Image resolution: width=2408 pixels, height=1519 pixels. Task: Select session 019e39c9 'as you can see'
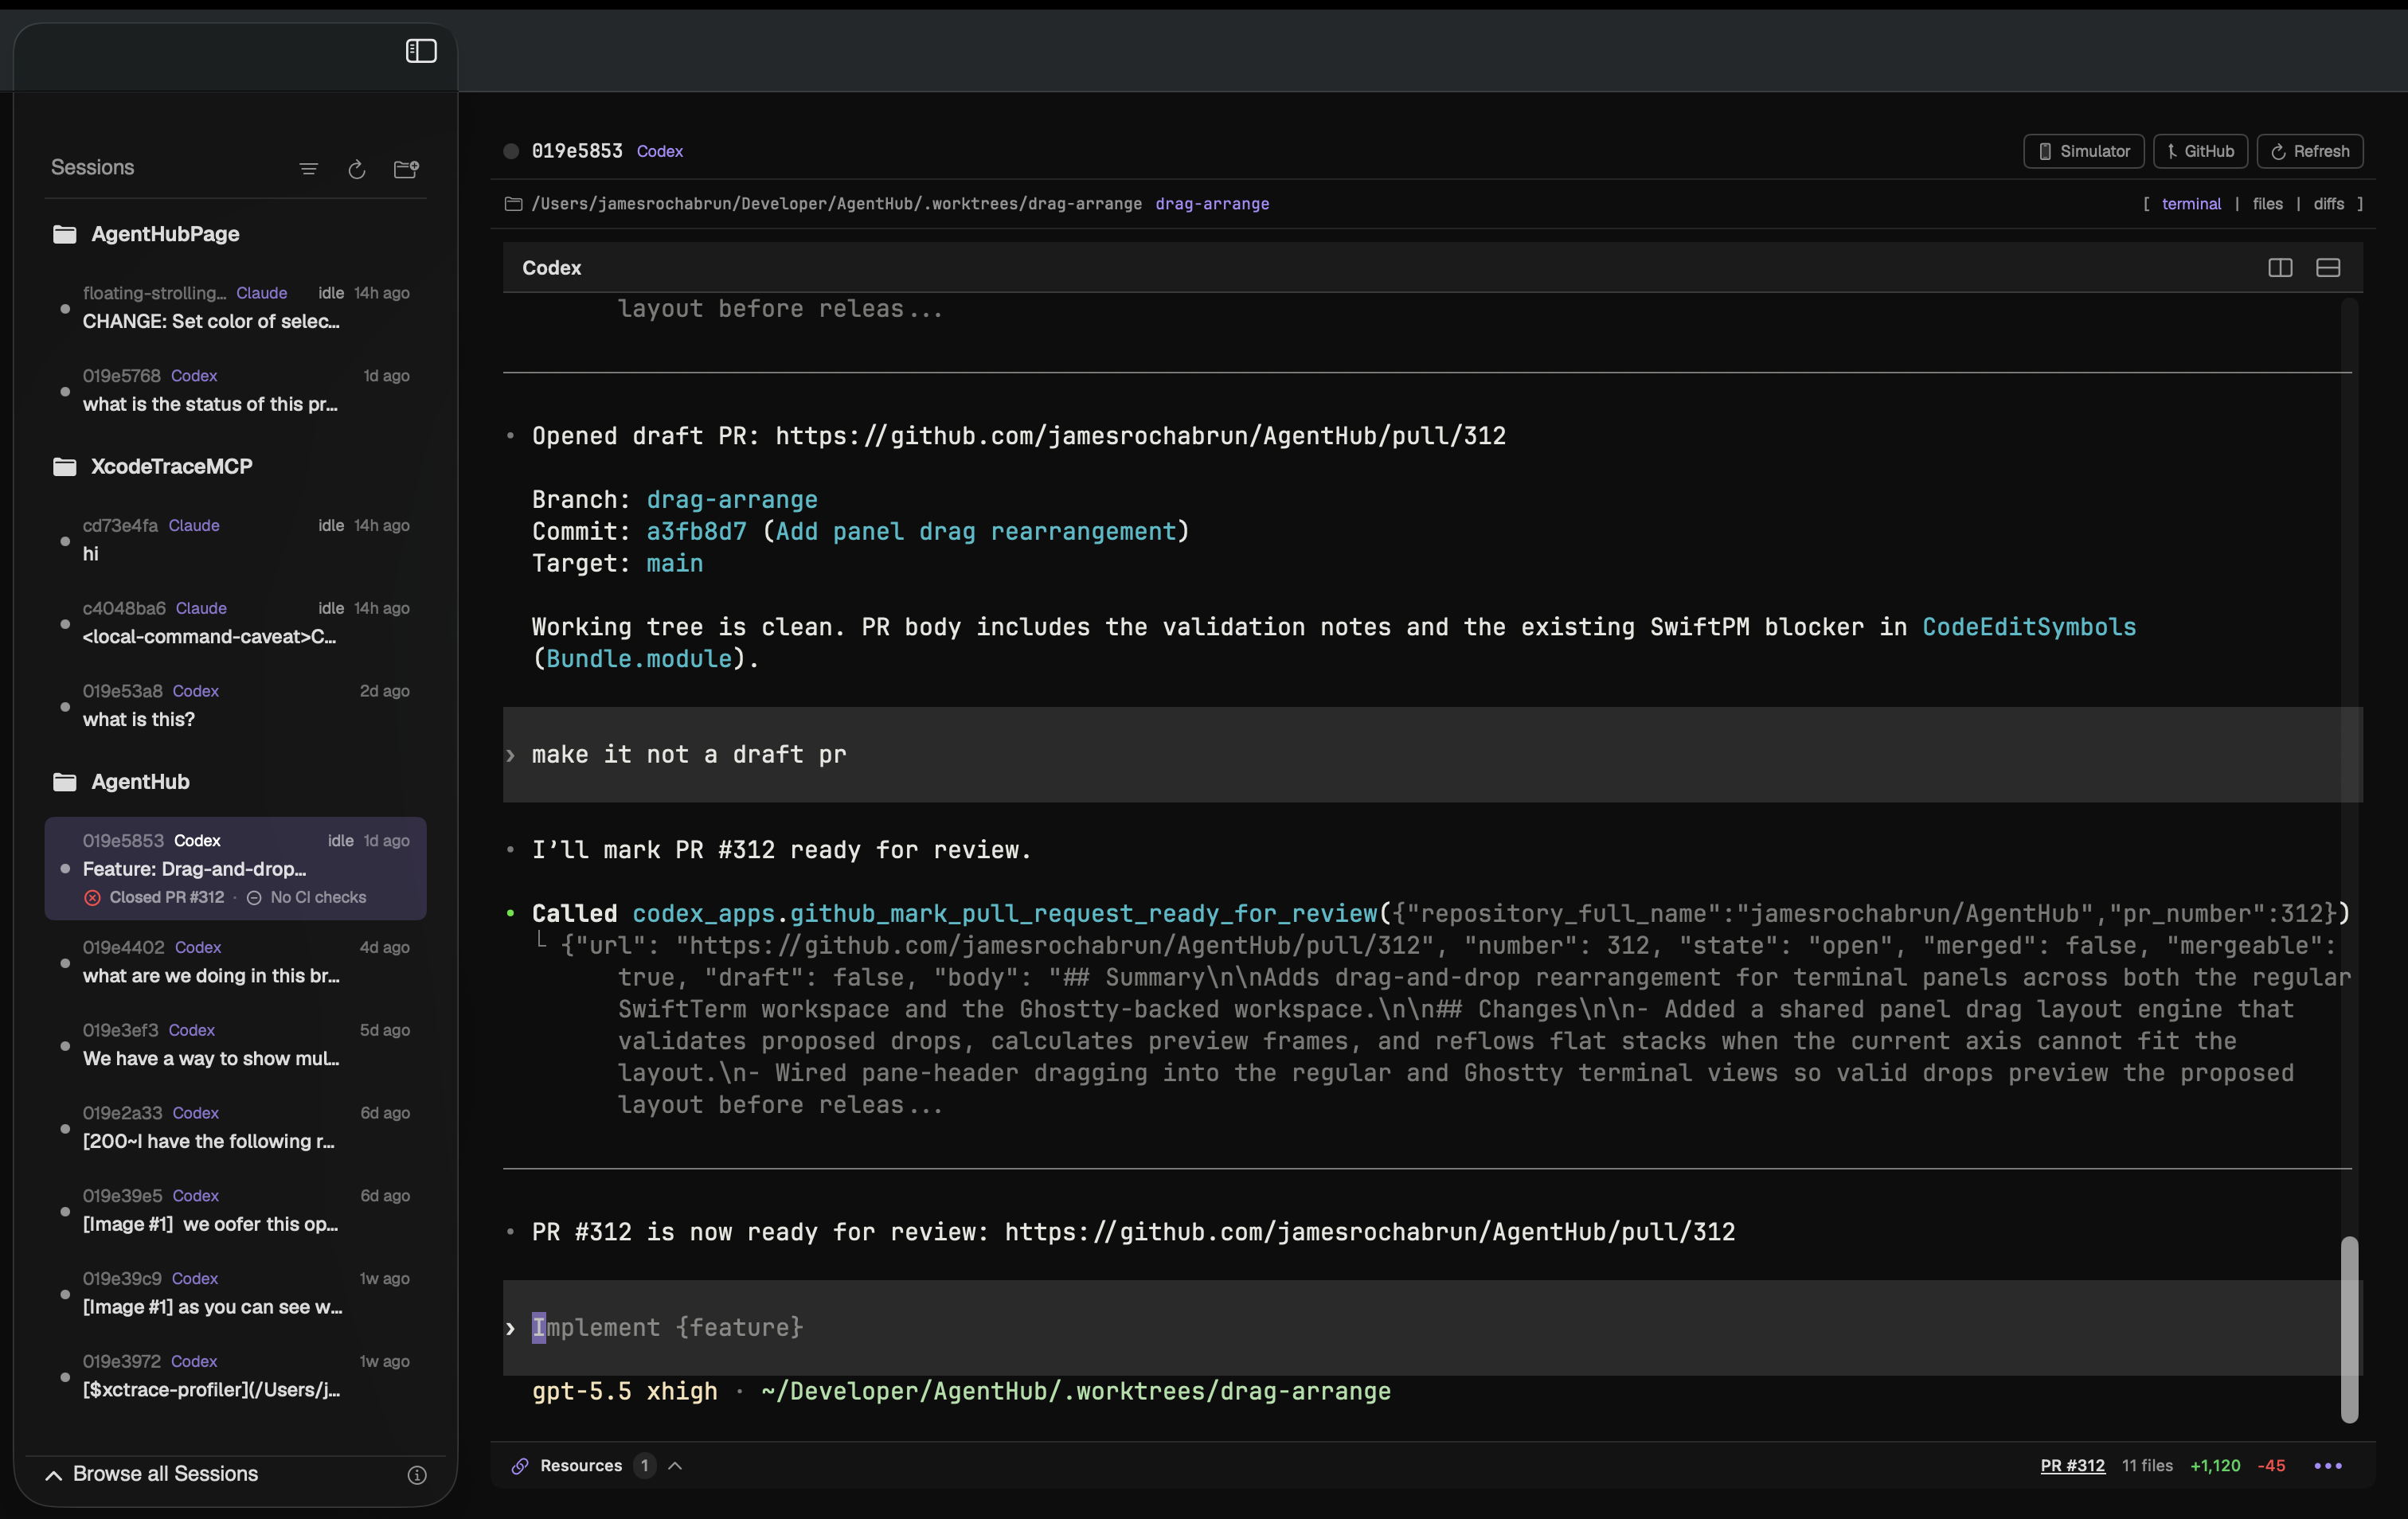tap(236, 1294)
